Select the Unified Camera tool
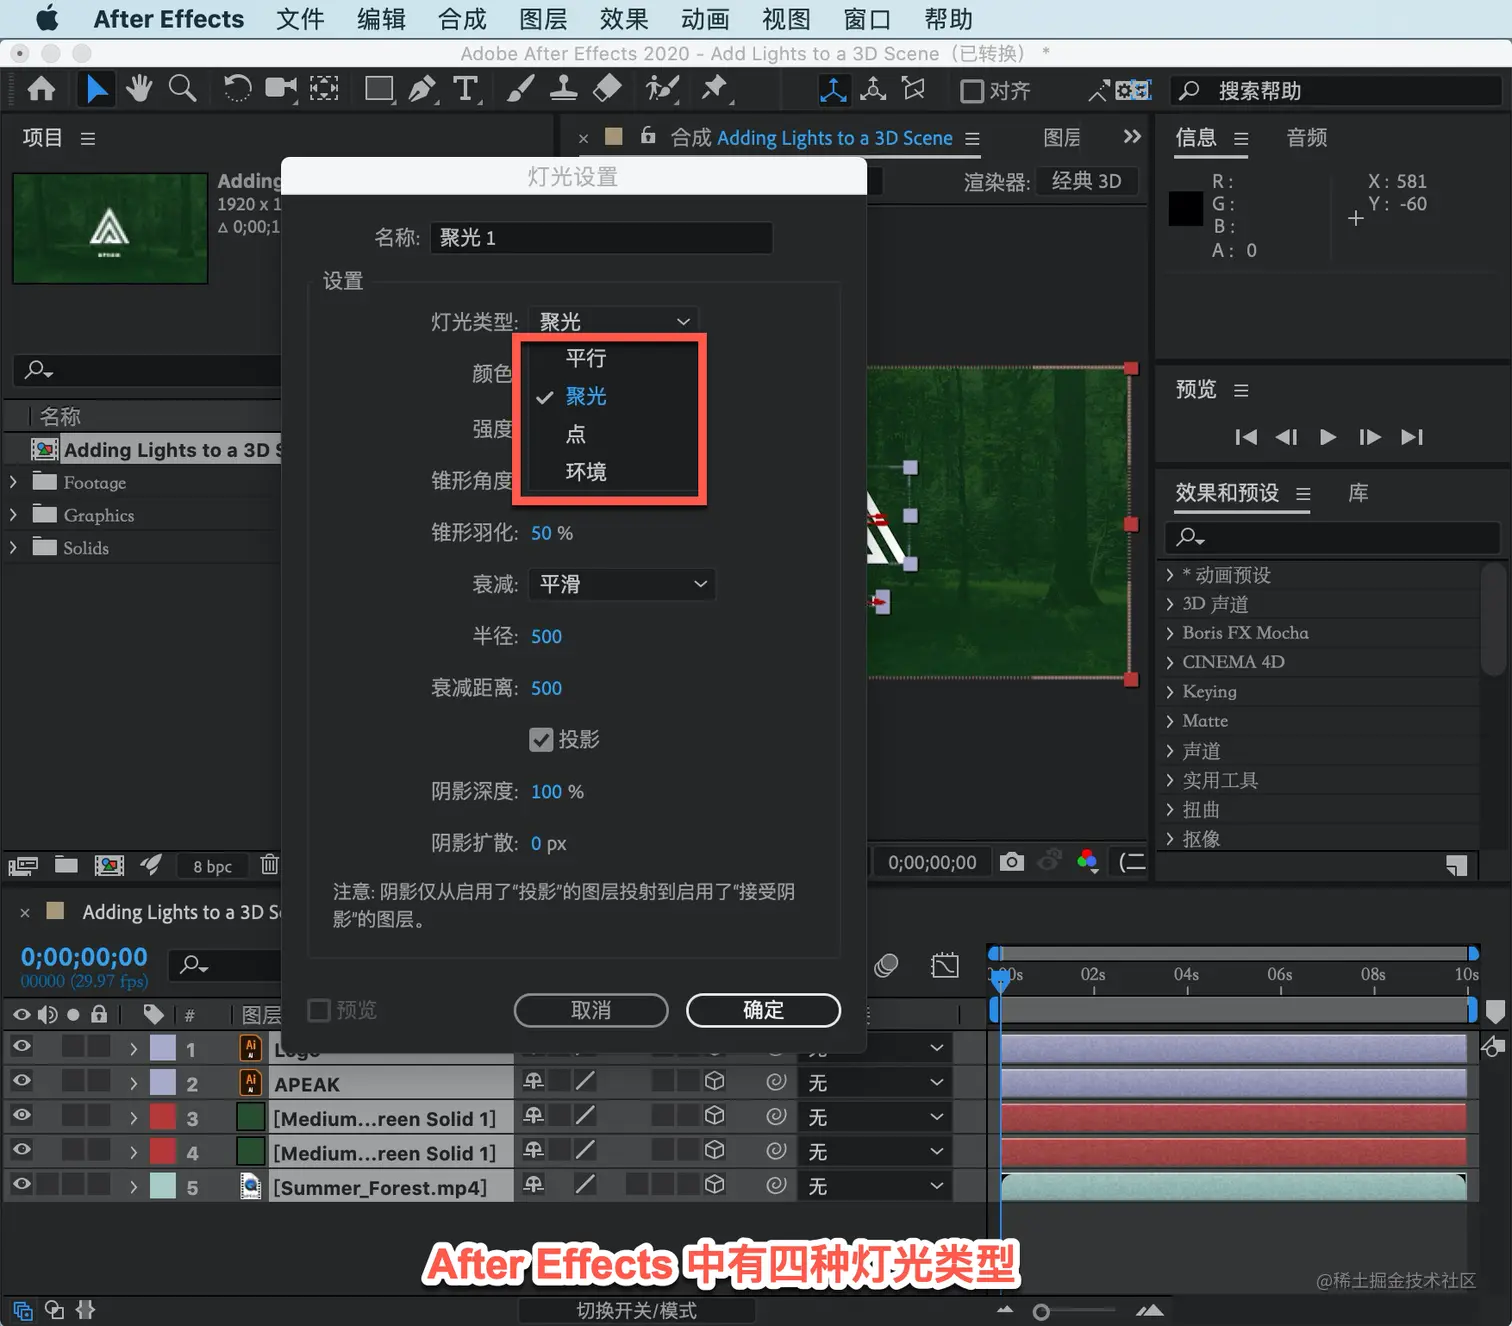 pyautogui.click(x=281, y=90)
